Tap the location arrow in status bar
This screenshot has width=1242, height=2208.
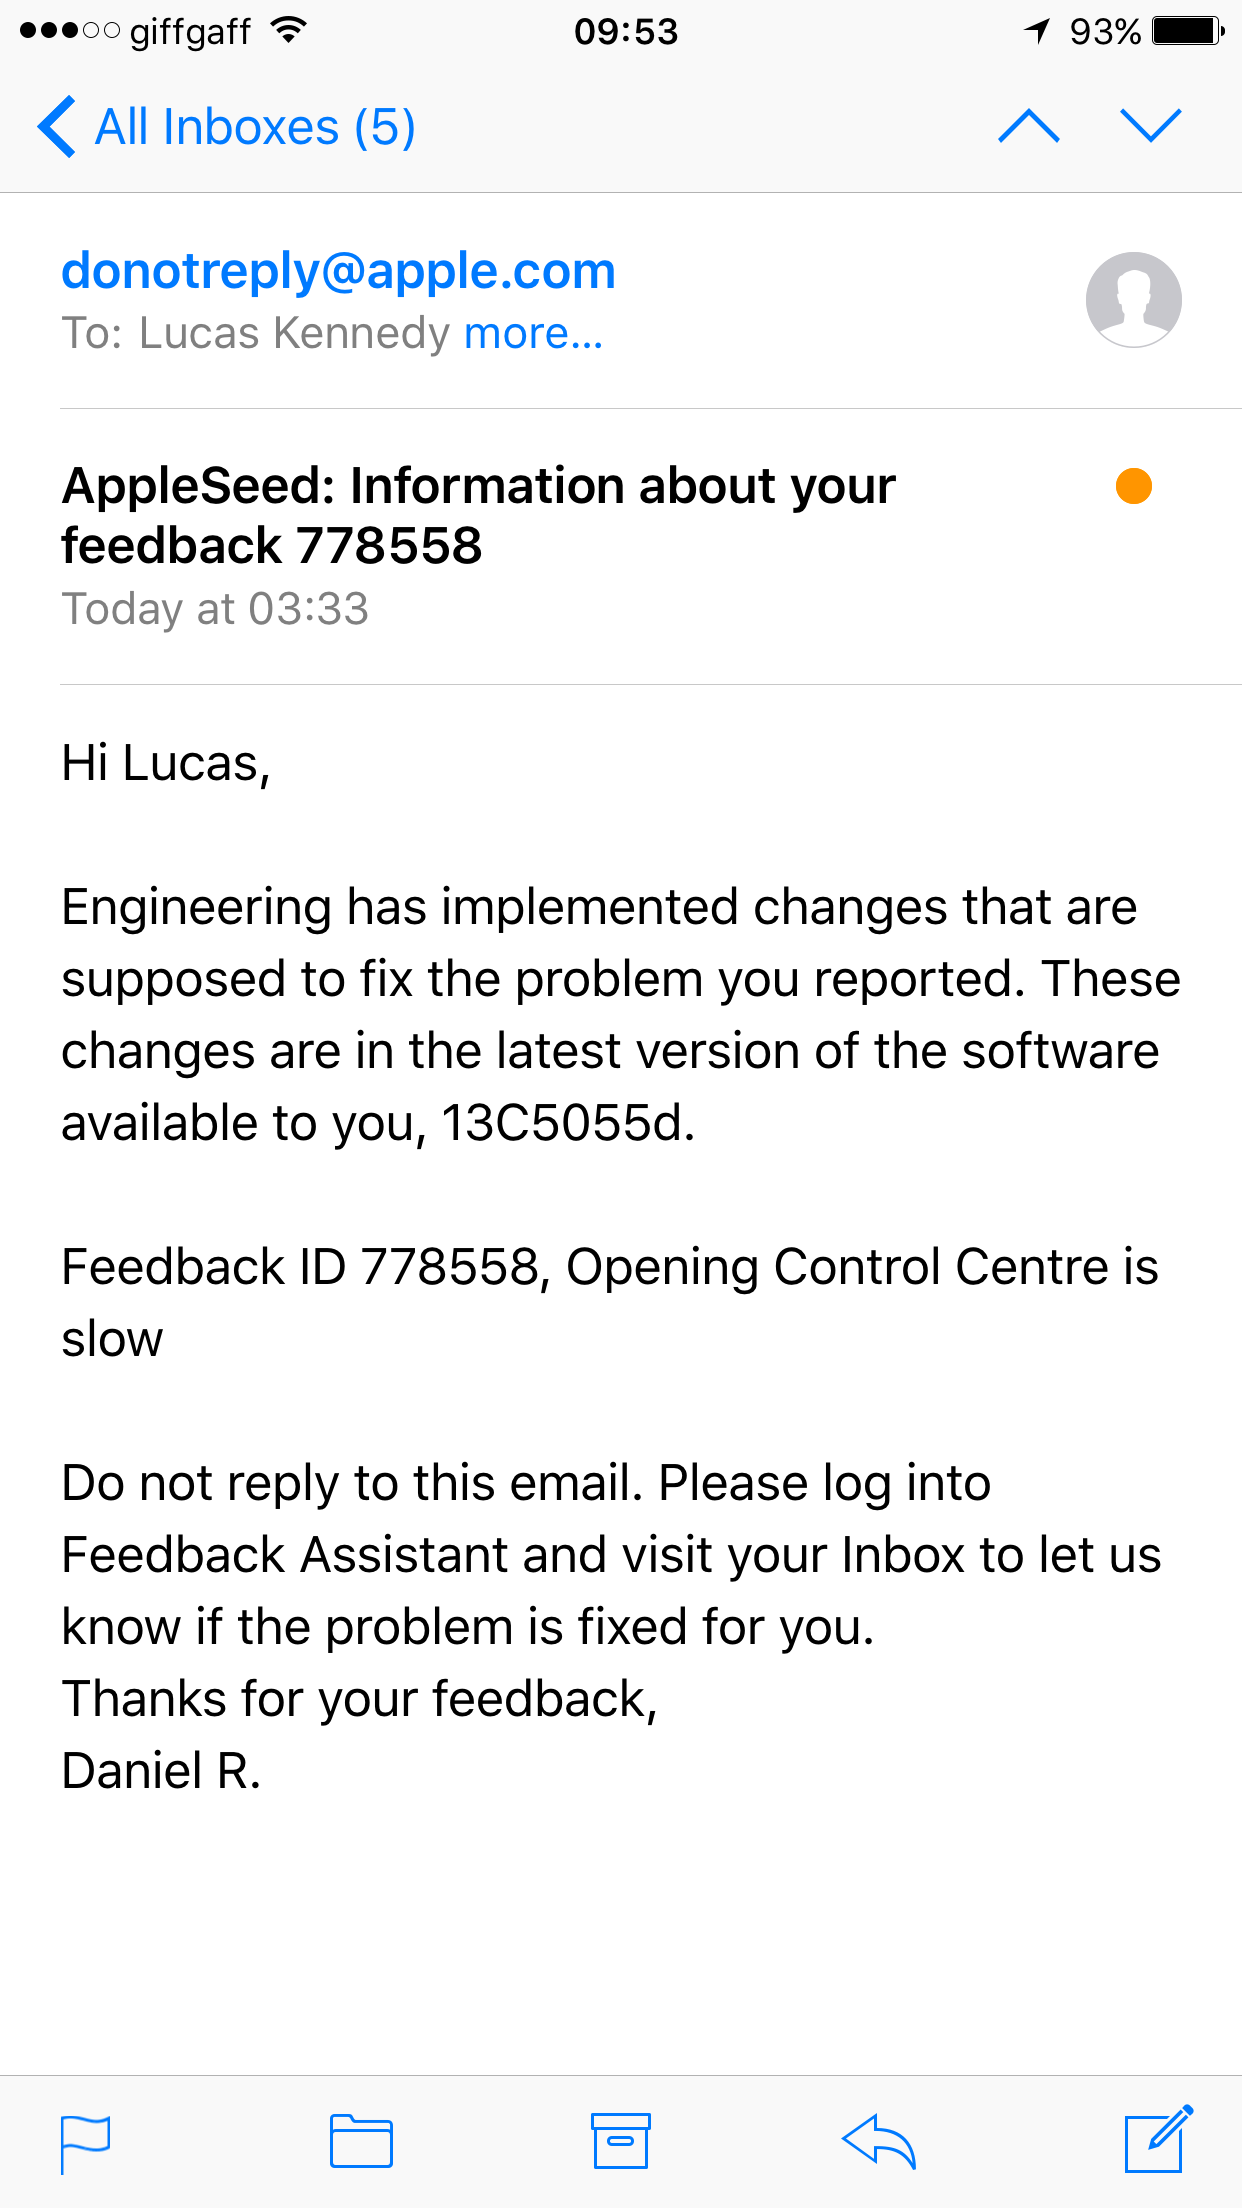1038,31
